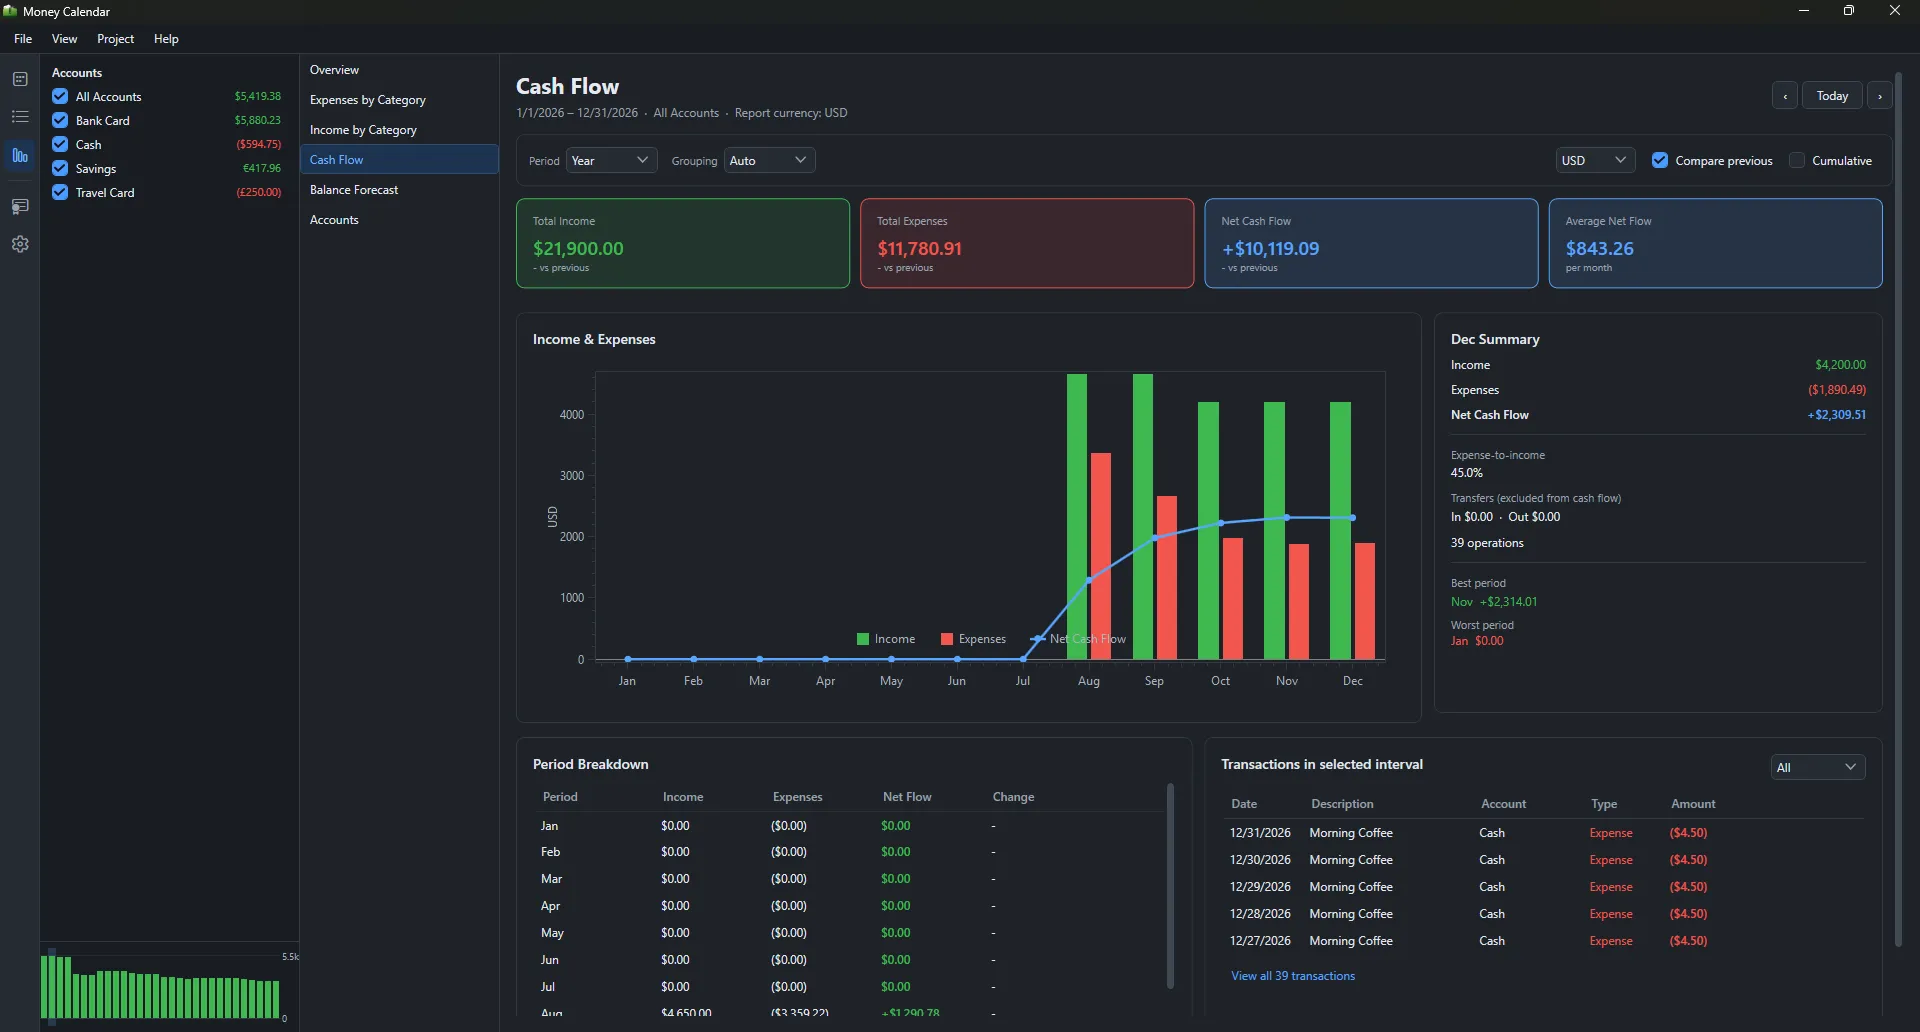Open the transactions list sidebar icon
This screenshot has height=1032, width=1920.
point(20,117)
